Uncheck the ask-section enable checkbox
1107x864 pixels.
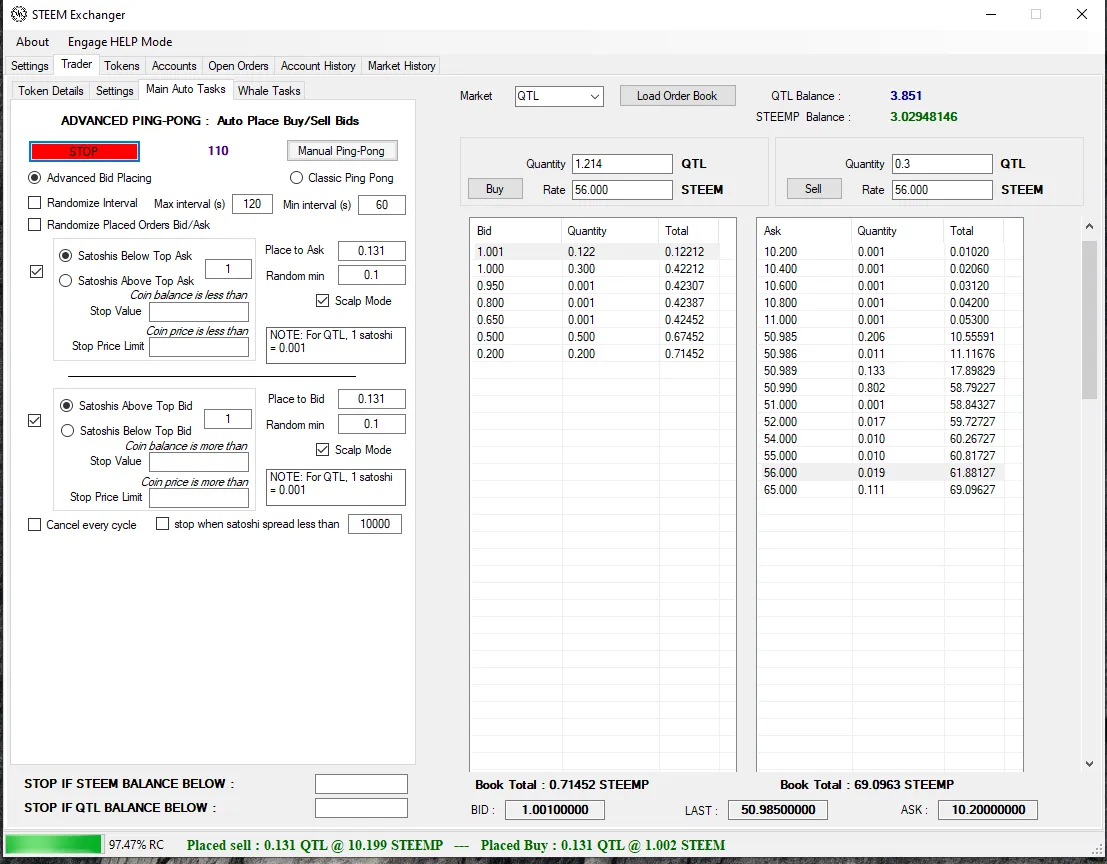[x=37, y=272]
